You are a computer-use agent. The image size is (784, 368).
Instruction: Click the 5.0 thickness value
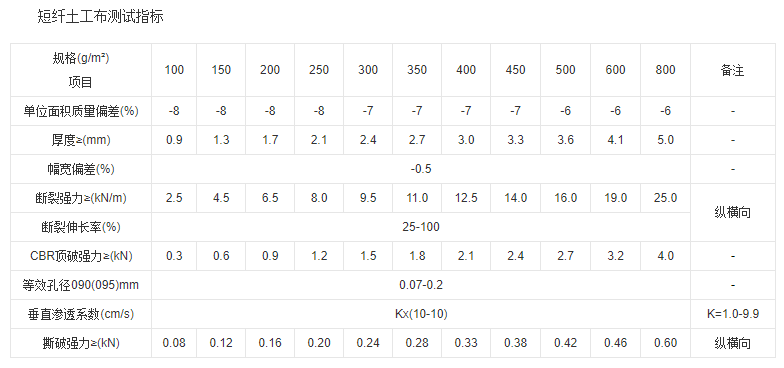tap(665, 140)
